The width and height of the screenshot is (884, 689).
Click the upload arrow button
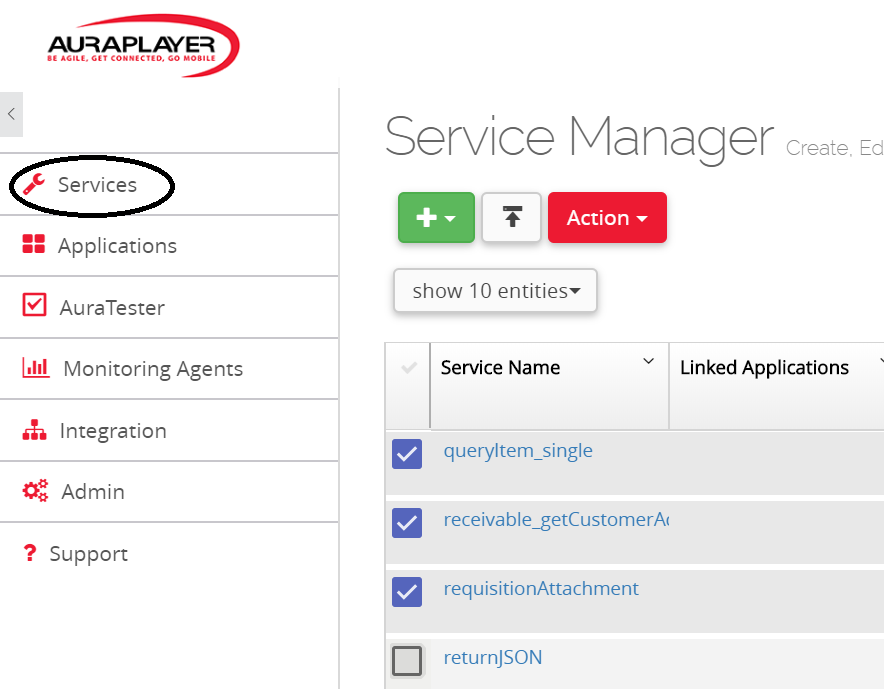511,218
